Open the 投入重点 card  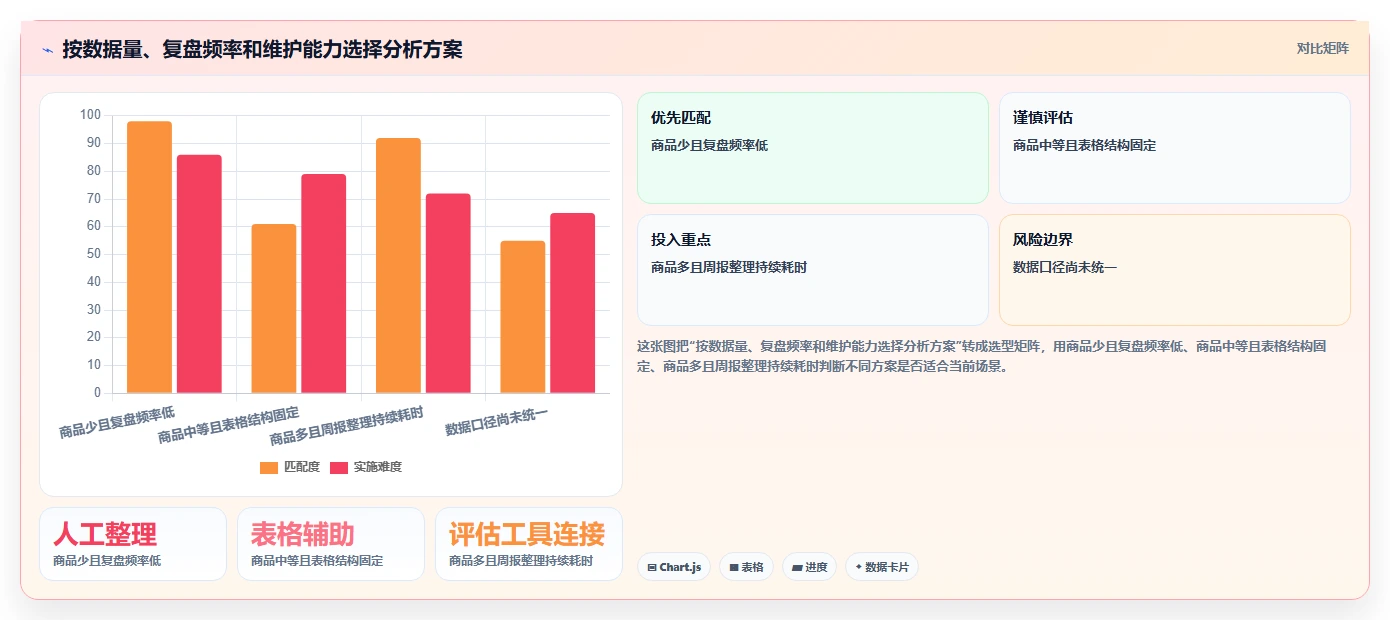point(813,270)
